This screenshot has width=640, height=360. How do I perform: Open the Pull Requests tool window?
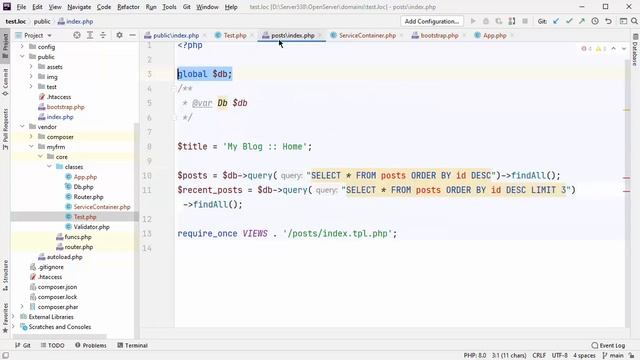tap(5, 129)
